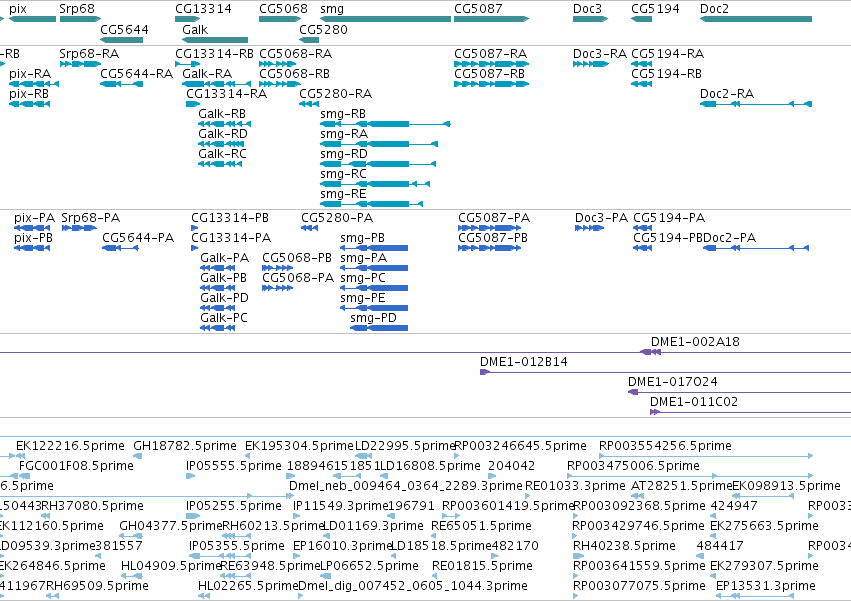Viewport: 851px width, 601px height.
Task: Select transcript Galk-RD
Action: 221,144
